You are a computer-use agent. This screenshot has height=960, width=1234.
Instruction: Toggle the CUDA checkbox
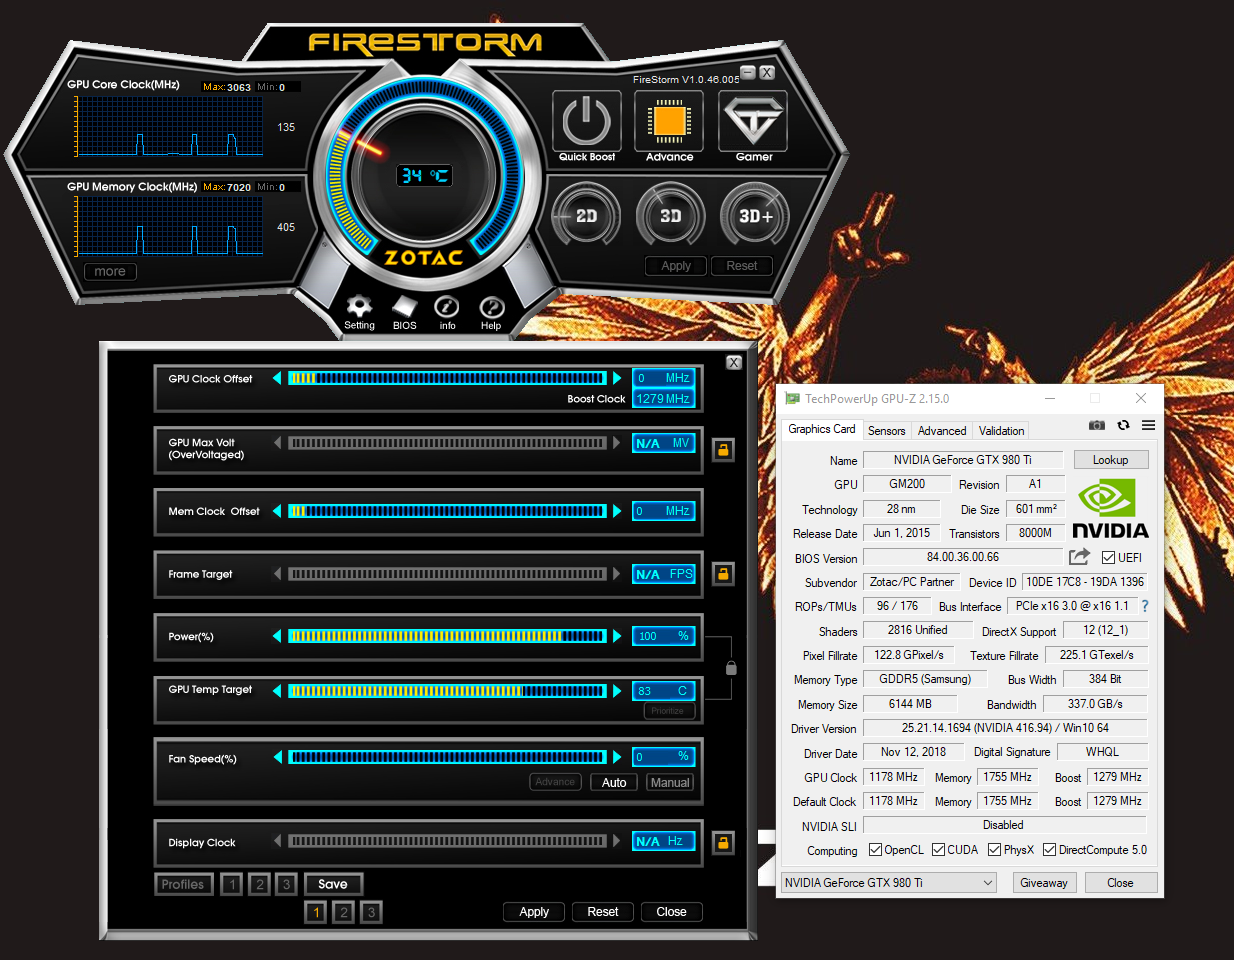938,850
